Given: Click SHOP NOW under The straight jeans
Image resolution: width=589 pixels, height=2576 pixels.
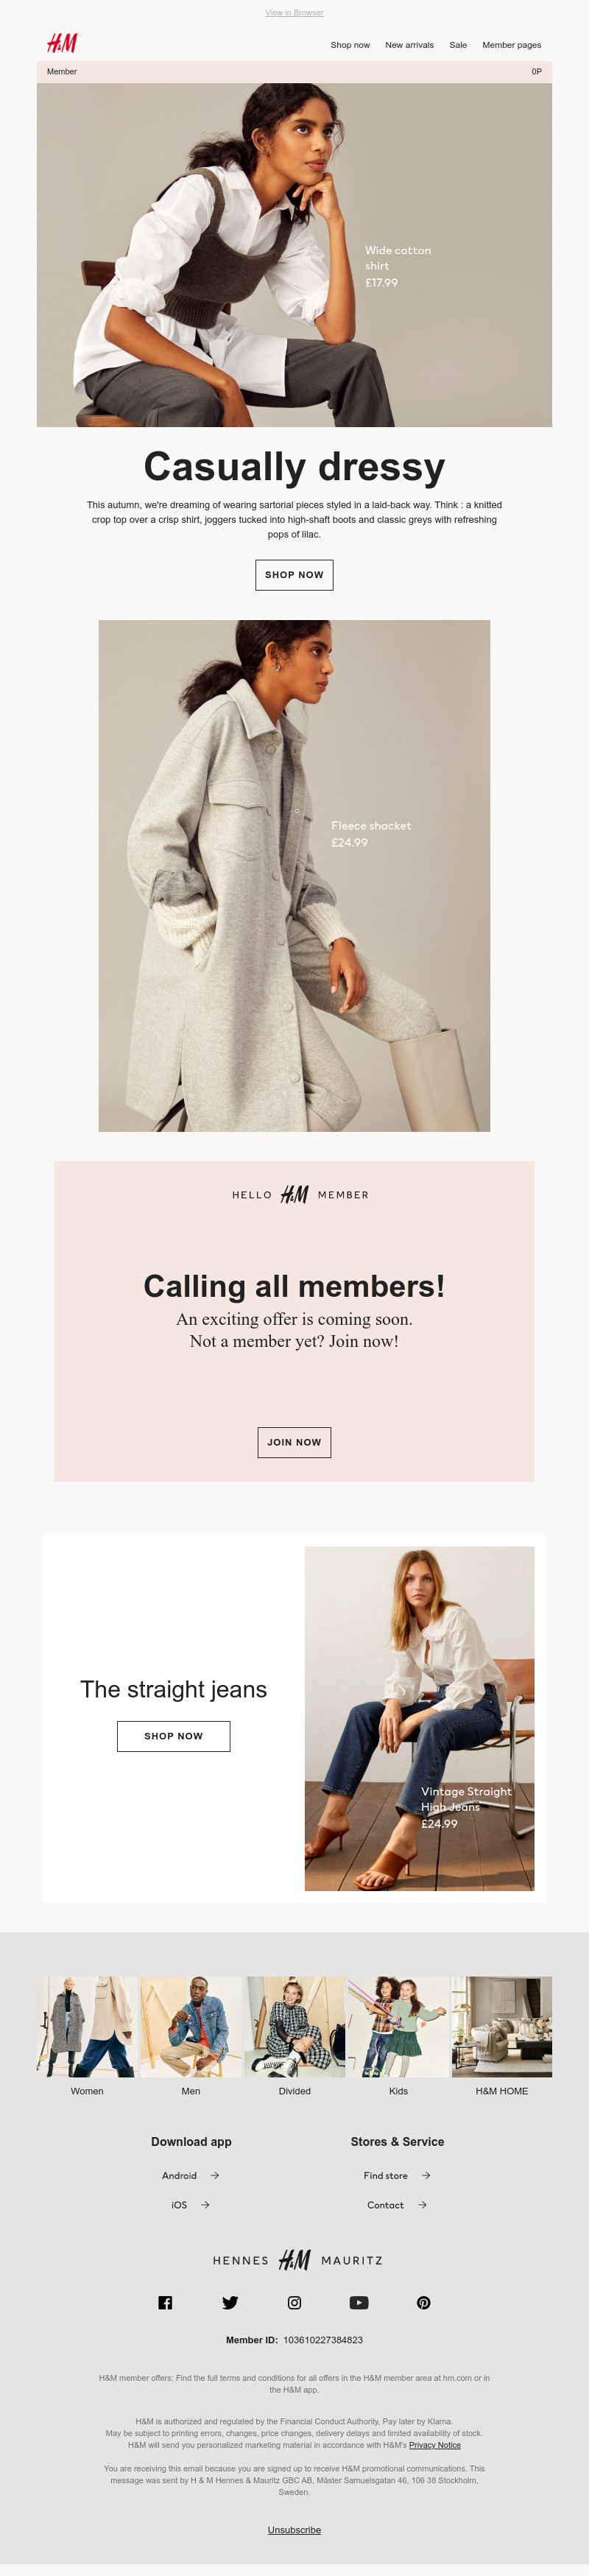Looking at the screenshot, I should (173, 1736).
